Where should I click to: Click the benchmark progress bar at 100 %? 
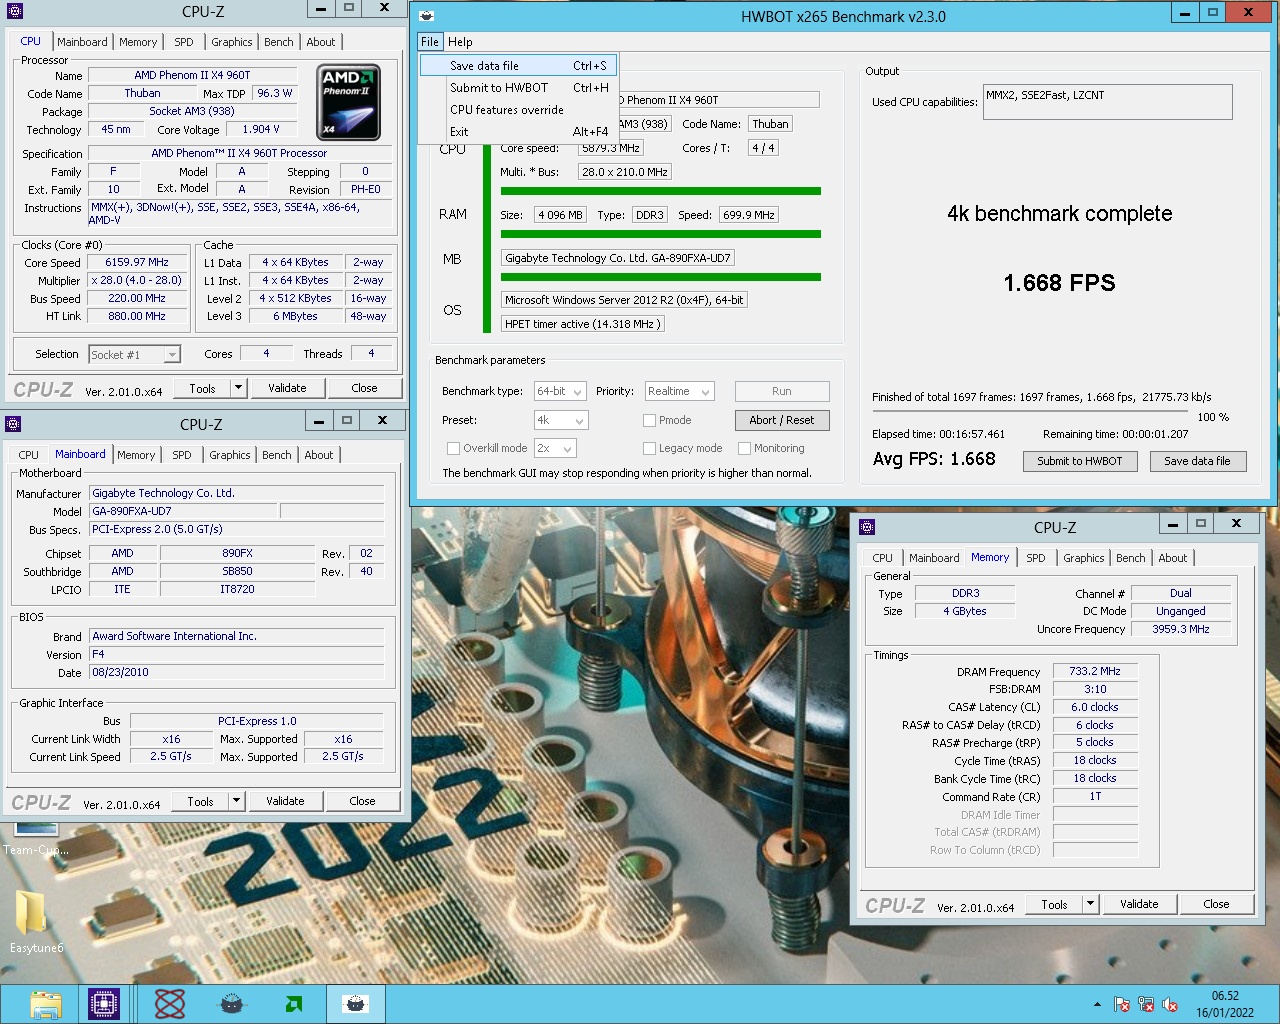pyautogui.click(x=1030, y=412)
